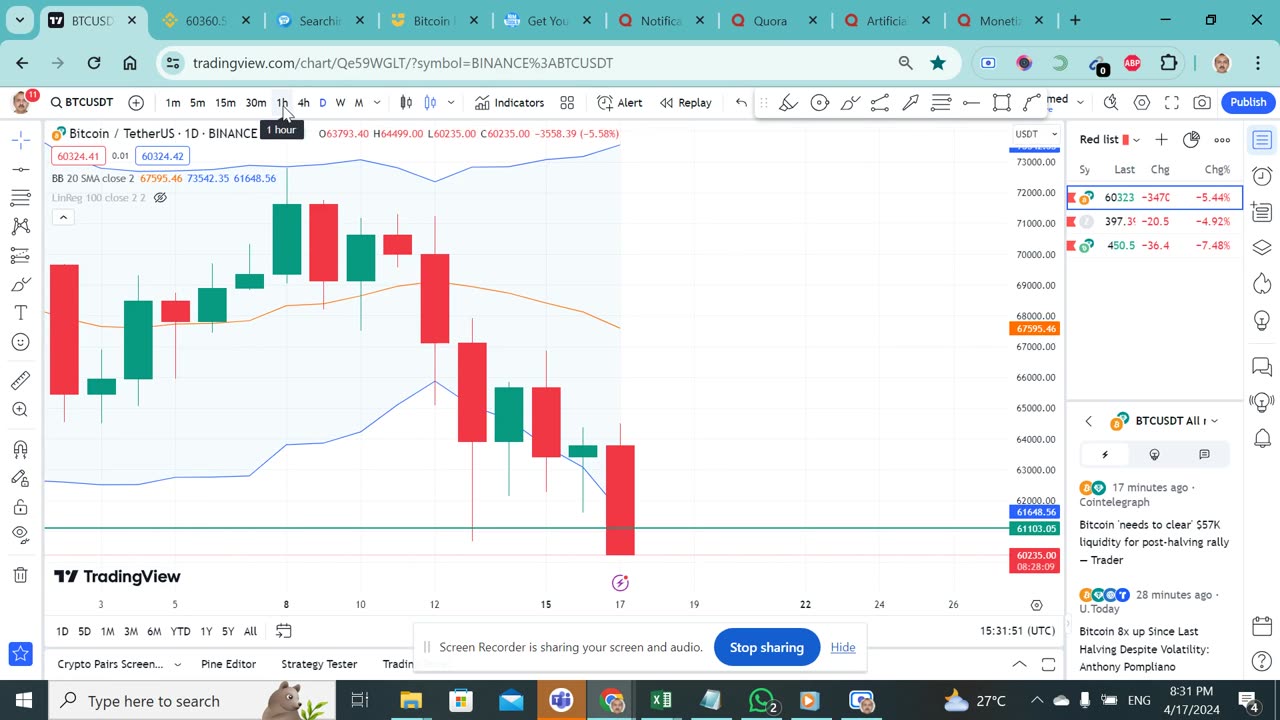Take a chart snapshot with the camera
1280x720 pixels.
pos(1202,102)
